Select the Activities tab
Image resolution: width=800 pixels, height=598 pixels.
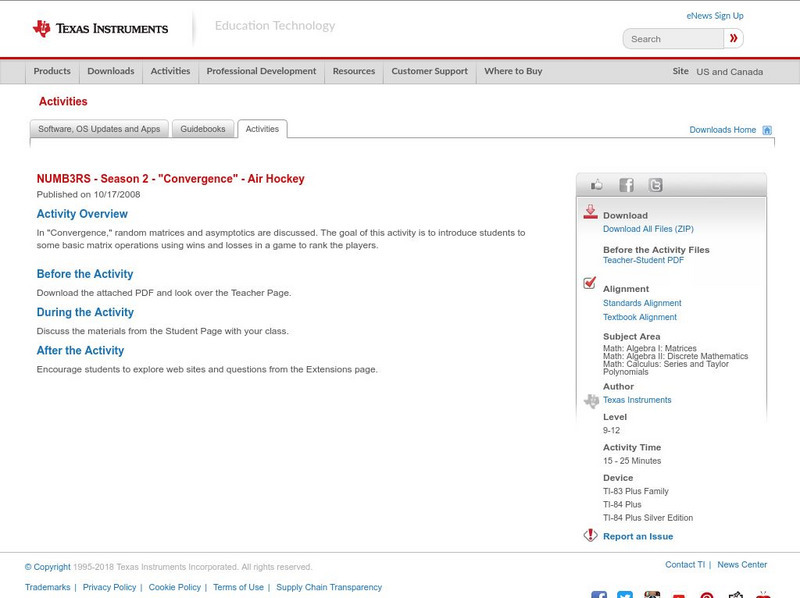click(262, 129)
